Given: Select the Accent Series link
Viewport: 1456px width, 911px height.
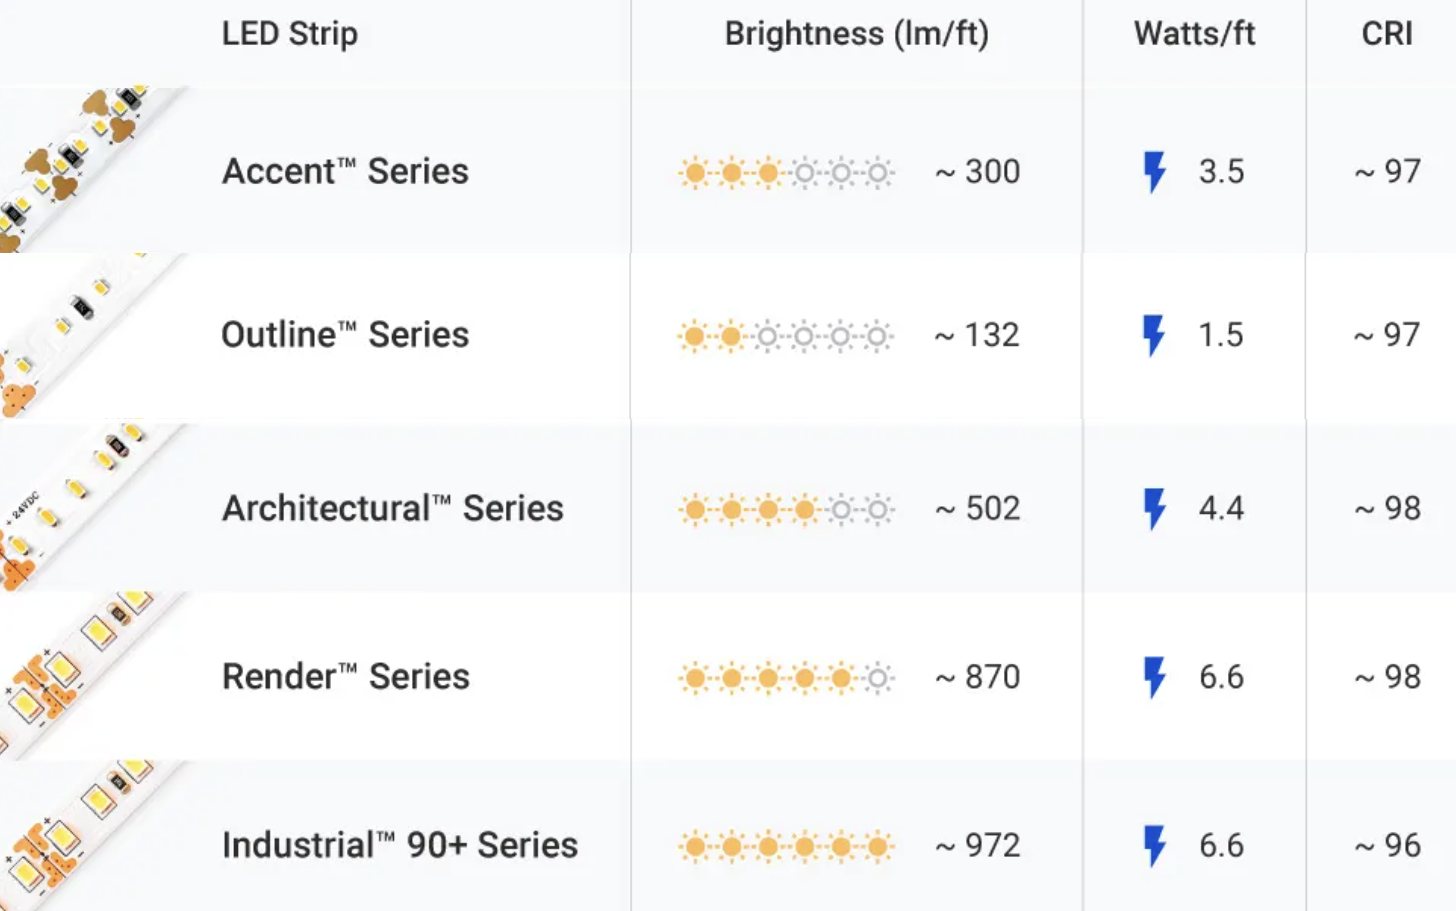Looking at the screenshot, I should [x=345, y=171].
